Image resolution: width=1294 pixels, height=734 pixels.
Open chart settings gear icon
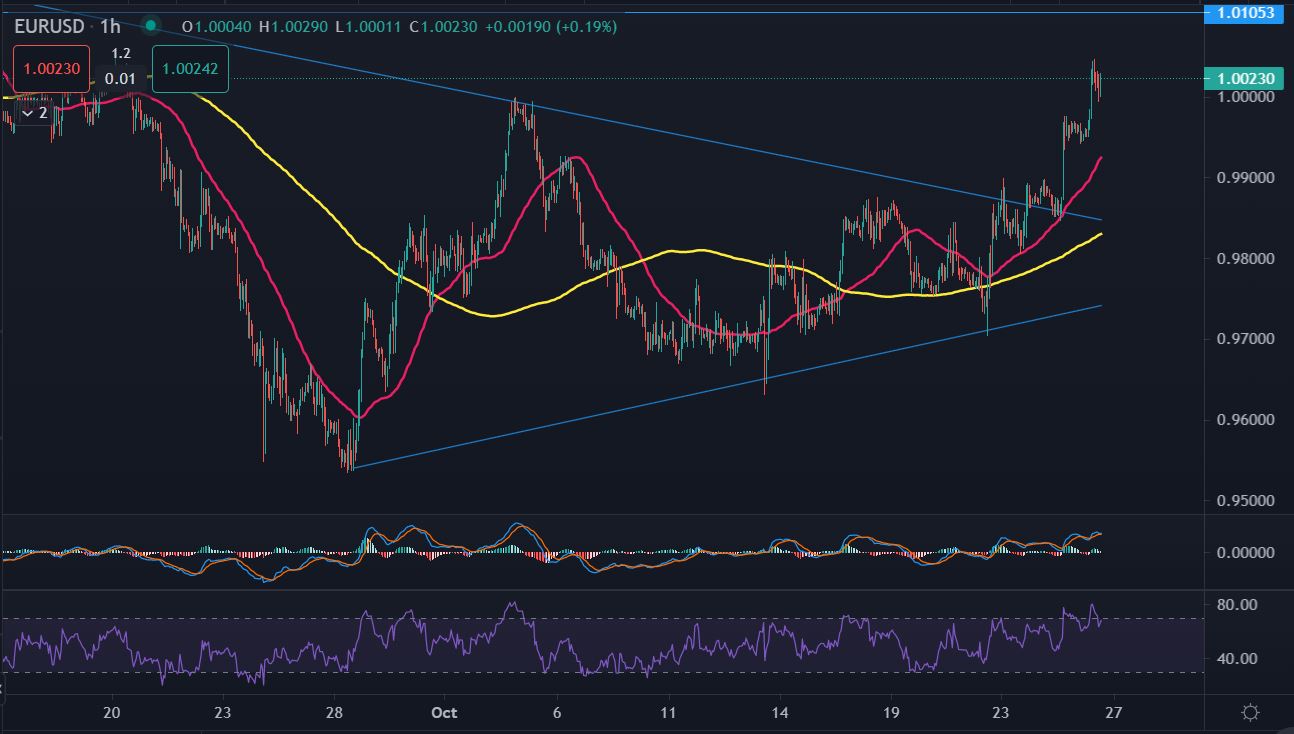pyautogui.click(x=1249, y=713)
